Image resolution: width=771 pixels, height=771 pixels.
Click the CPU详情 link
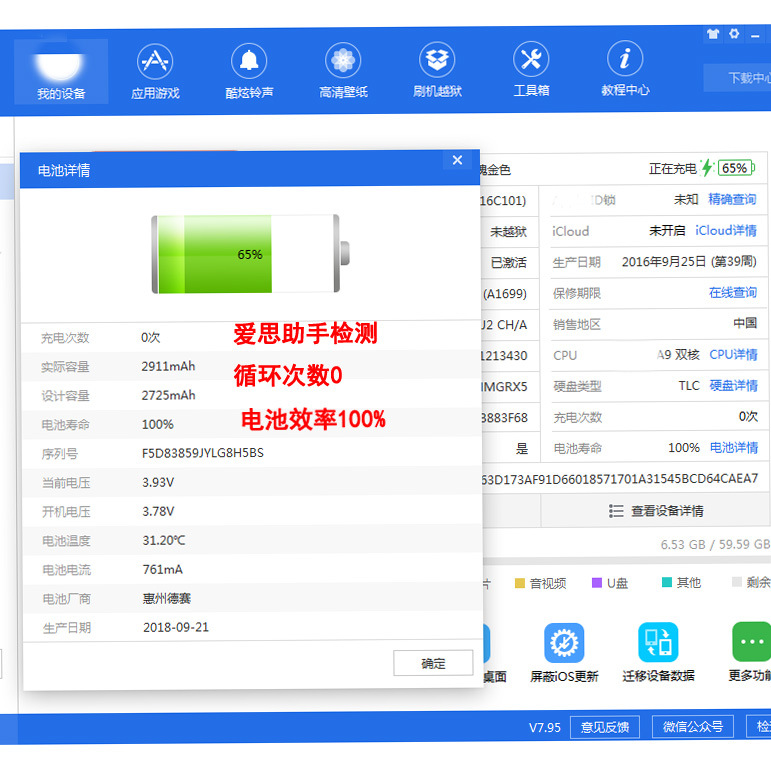pyautogui.click(x=733, y=355)
